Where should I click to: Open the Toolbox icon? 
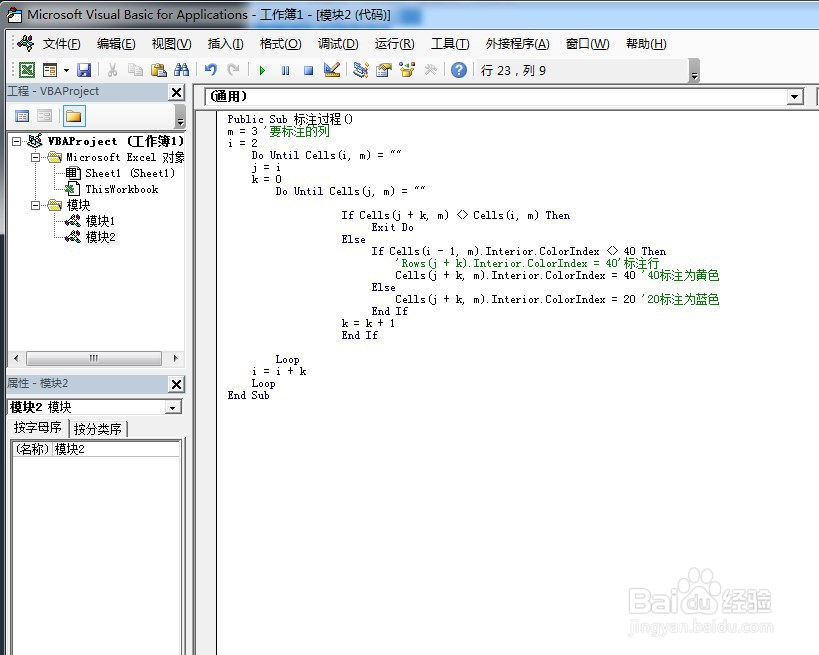(x=430, y=70)
